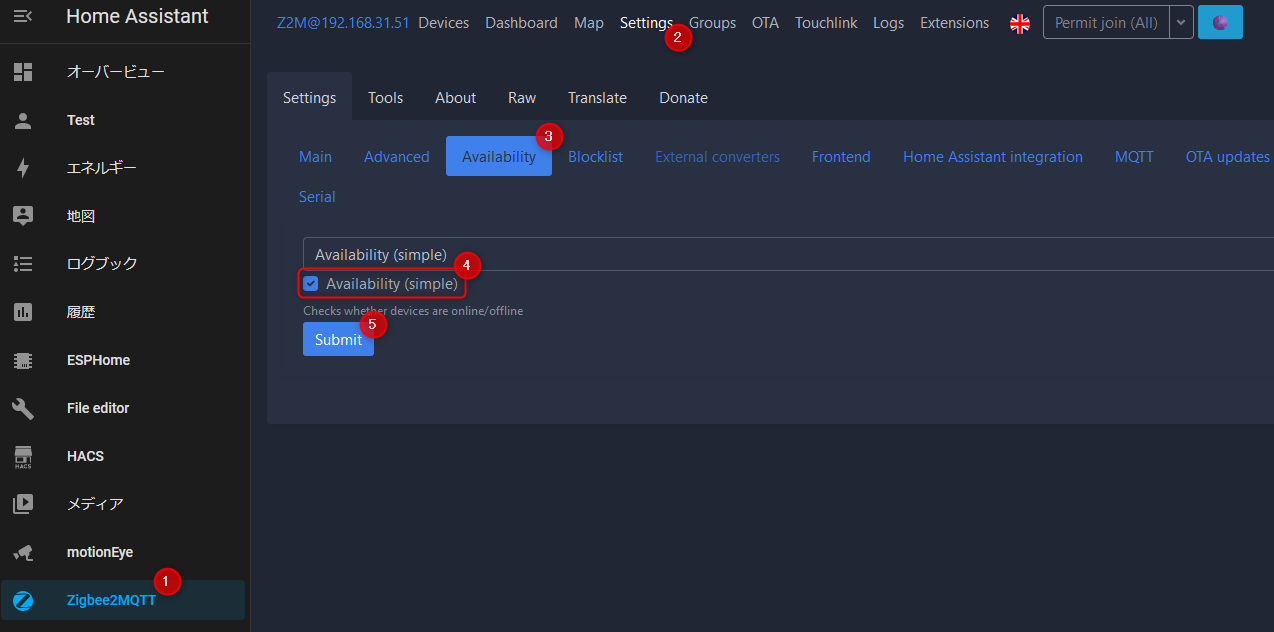Collapse the Home Assistant sidebar menu icon
This screenshot has height=632, width=1274.
click(x=22, y=17)
